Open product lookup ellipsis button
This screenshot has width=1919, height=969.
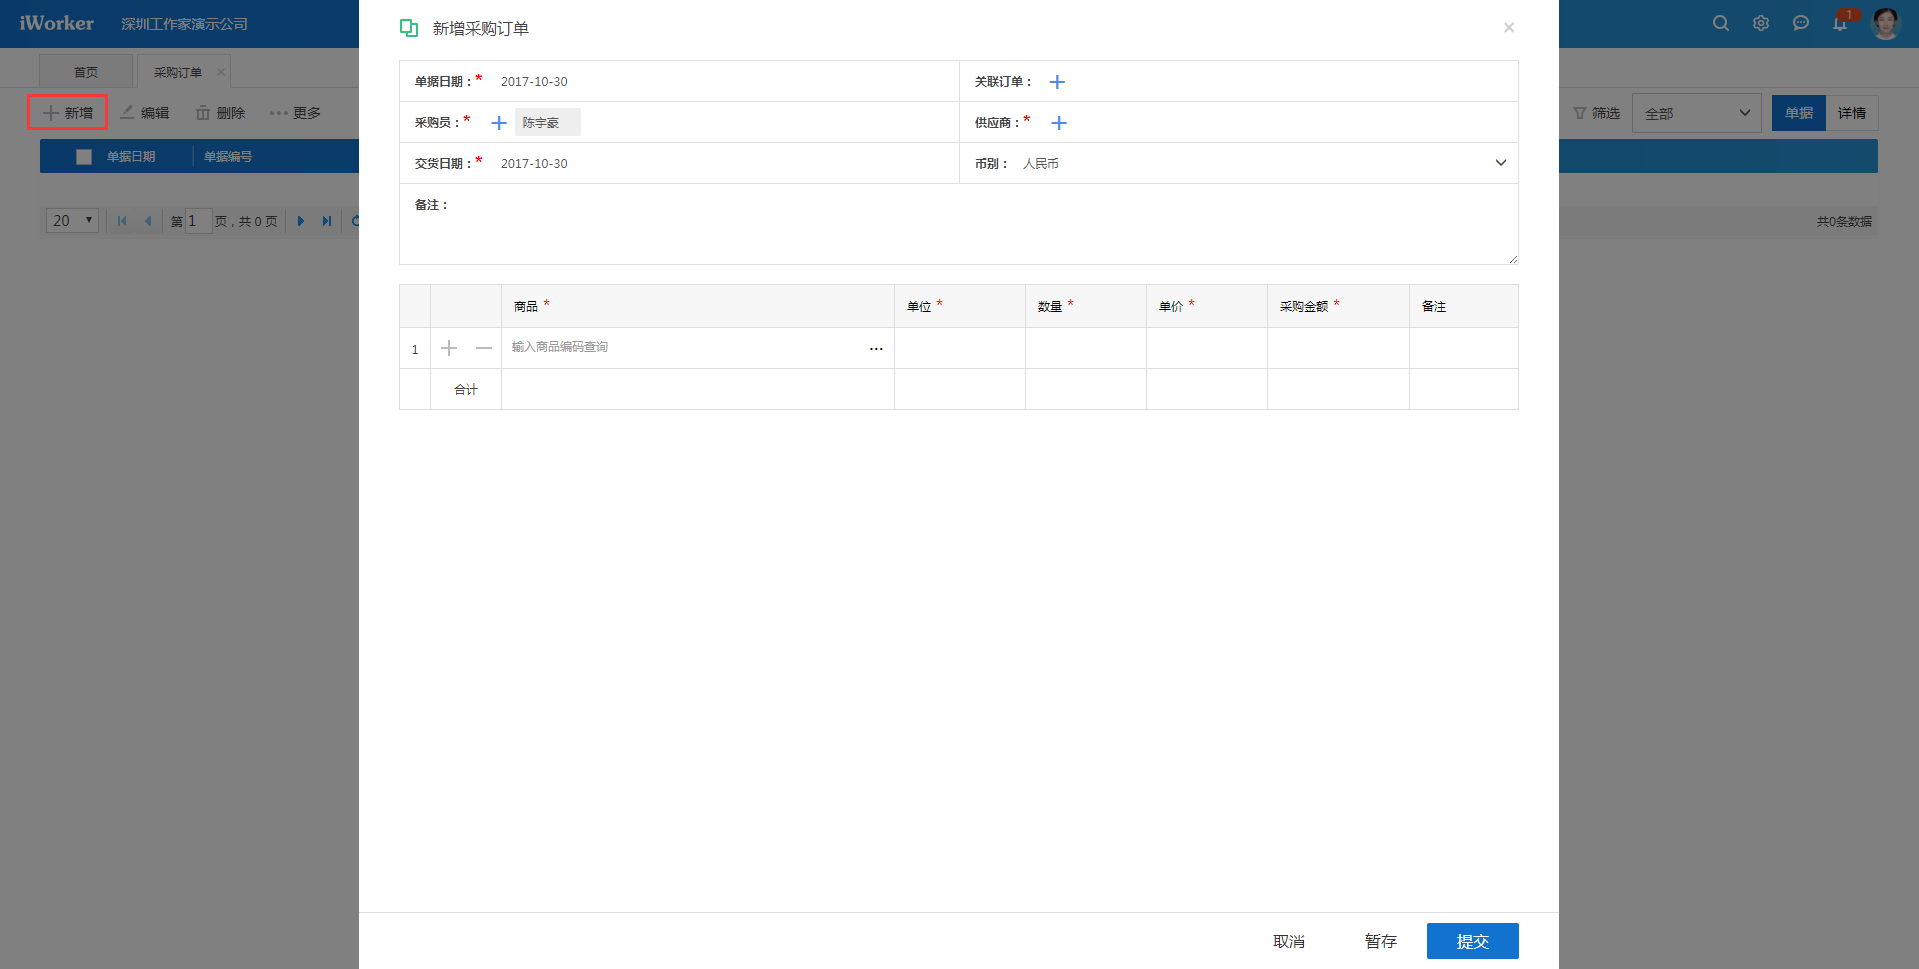(876, 348)
